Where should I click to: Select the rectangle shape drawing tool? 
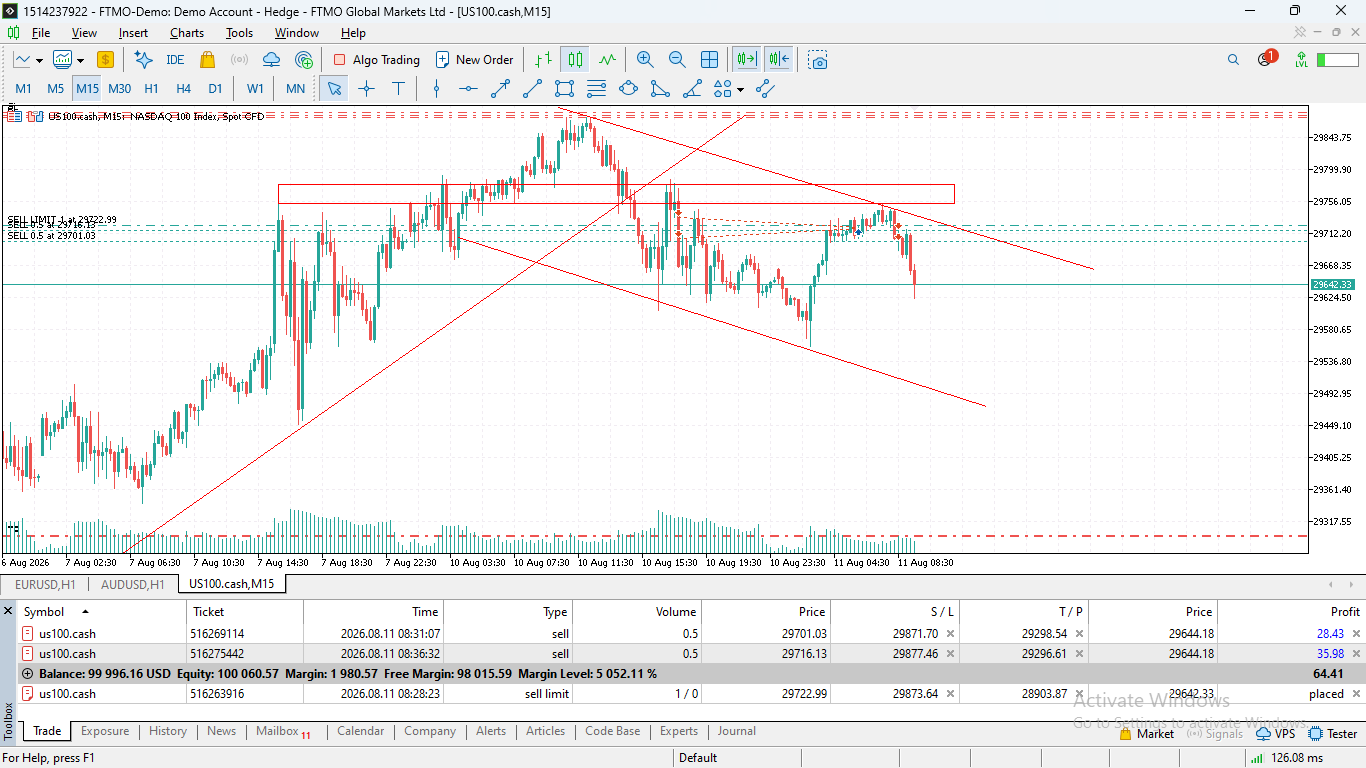click(x=564, y=89)
